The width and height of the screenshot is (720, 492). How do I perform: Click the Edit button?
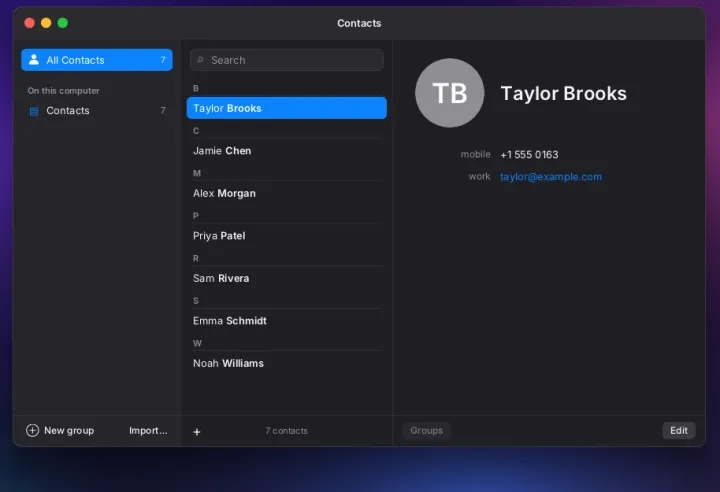pos(679,430)
